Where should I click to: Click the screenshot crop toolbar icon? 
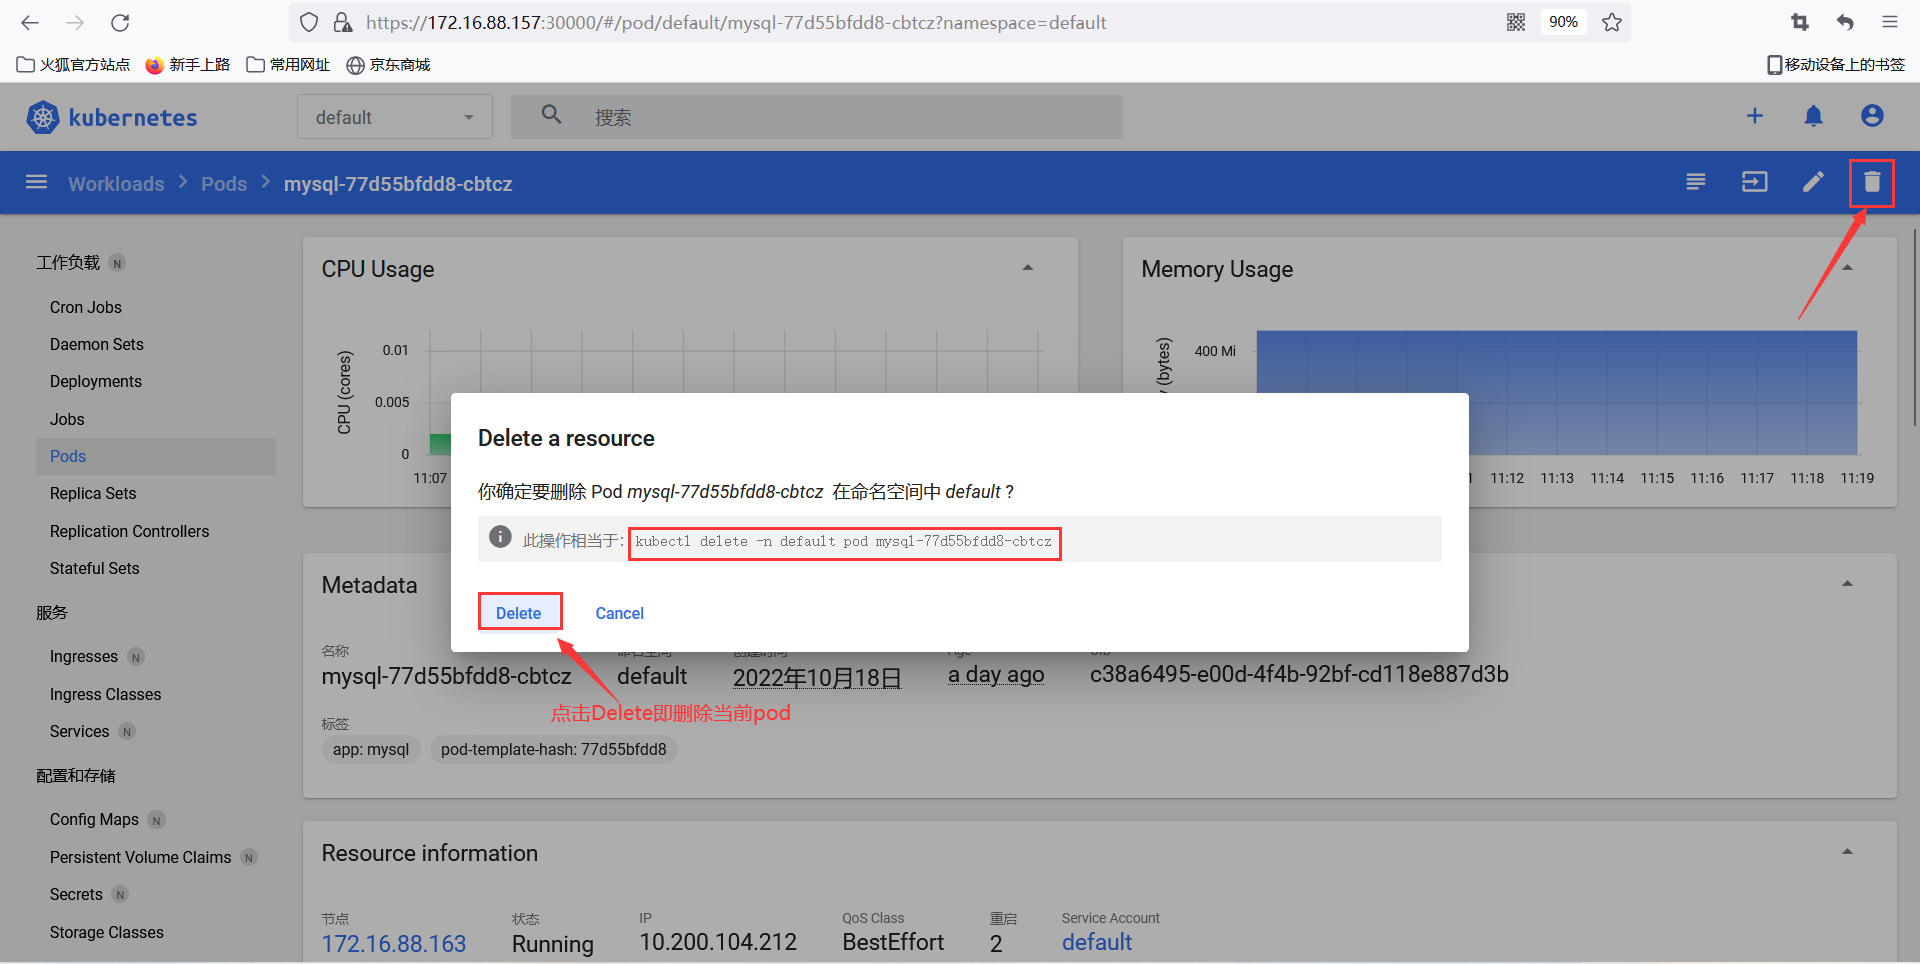(x=1800, y=22)
